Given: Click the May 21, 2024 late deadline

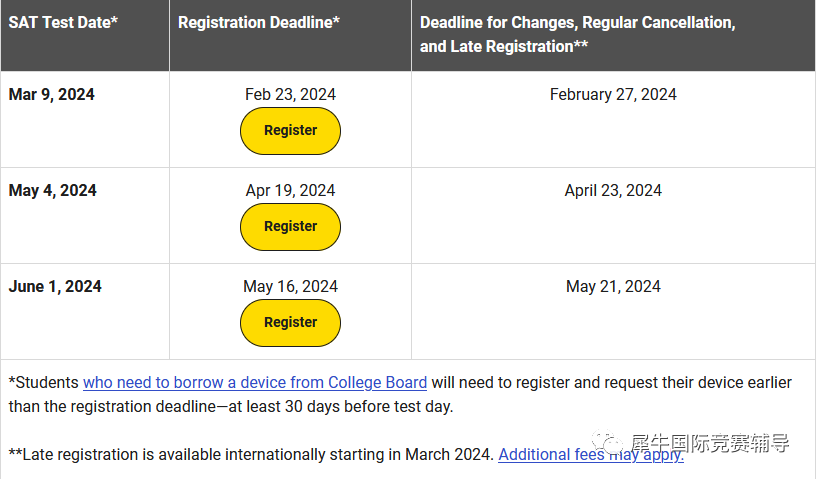Looking at the screenshot, I should pyautogui.click(x=613, y=286).
